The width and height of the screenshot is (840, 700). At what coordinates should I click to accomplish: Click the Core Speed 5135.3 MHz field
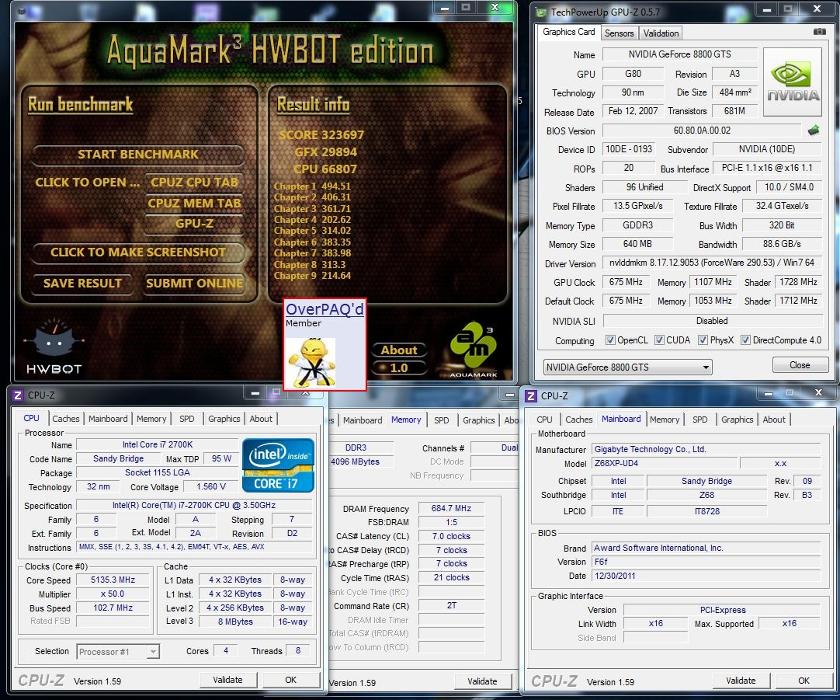[x=112, y=580]
